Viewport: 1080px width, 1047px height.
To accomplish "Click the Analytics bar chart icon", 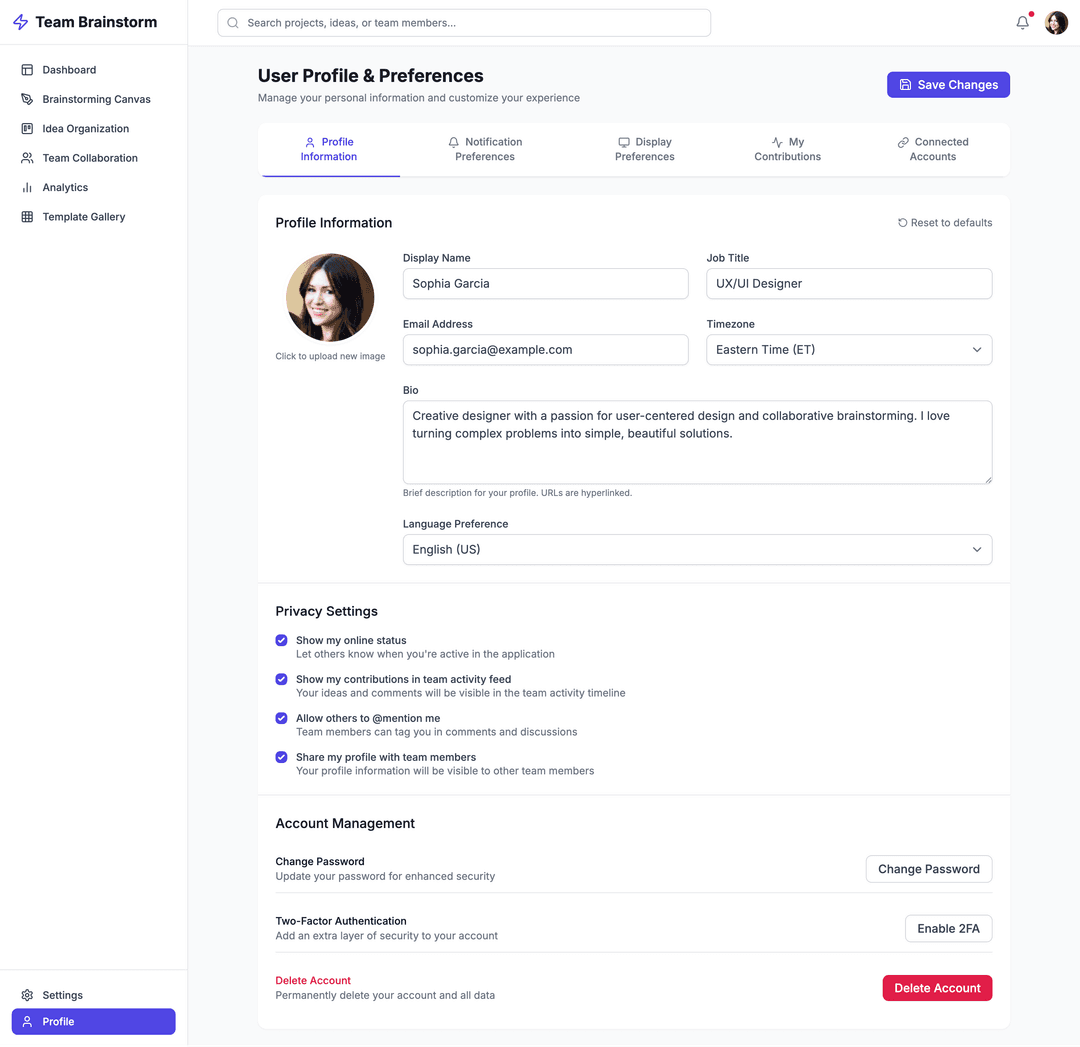I will click(x=27, y=188).
